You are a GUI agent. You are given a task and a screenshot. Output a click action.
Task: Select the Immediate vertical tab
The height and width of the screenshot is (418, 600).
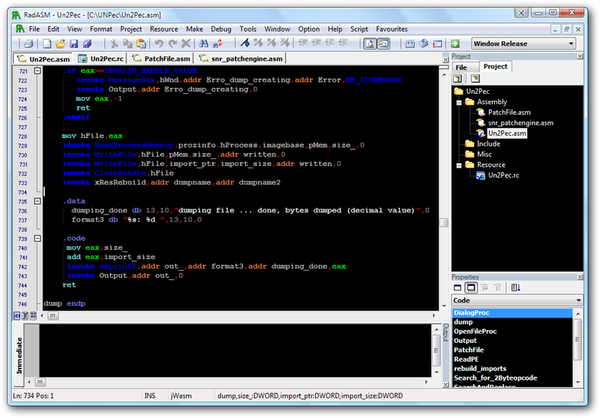pyautogui.click(x=19, y=356)
